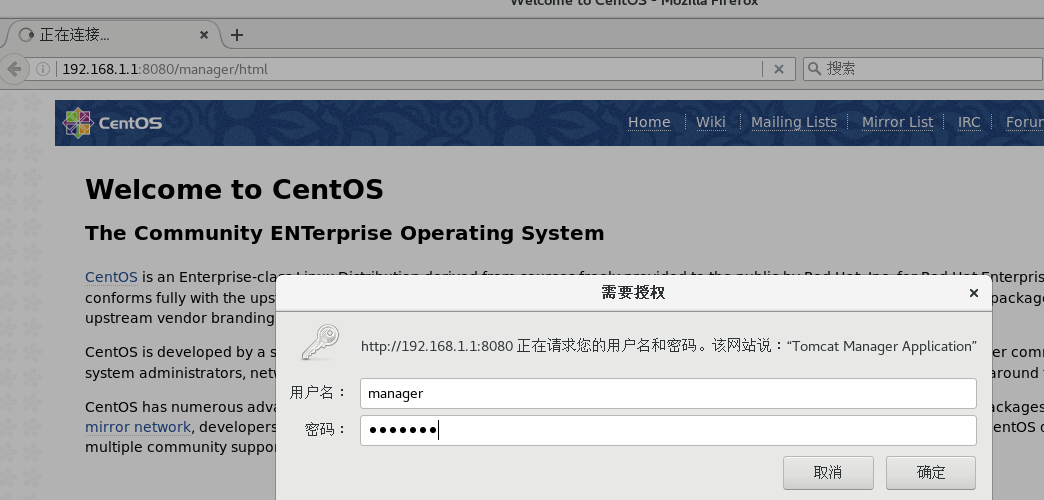Click the 密码 password field
This screenshot has height=500, width=1044.
point(668,430)
